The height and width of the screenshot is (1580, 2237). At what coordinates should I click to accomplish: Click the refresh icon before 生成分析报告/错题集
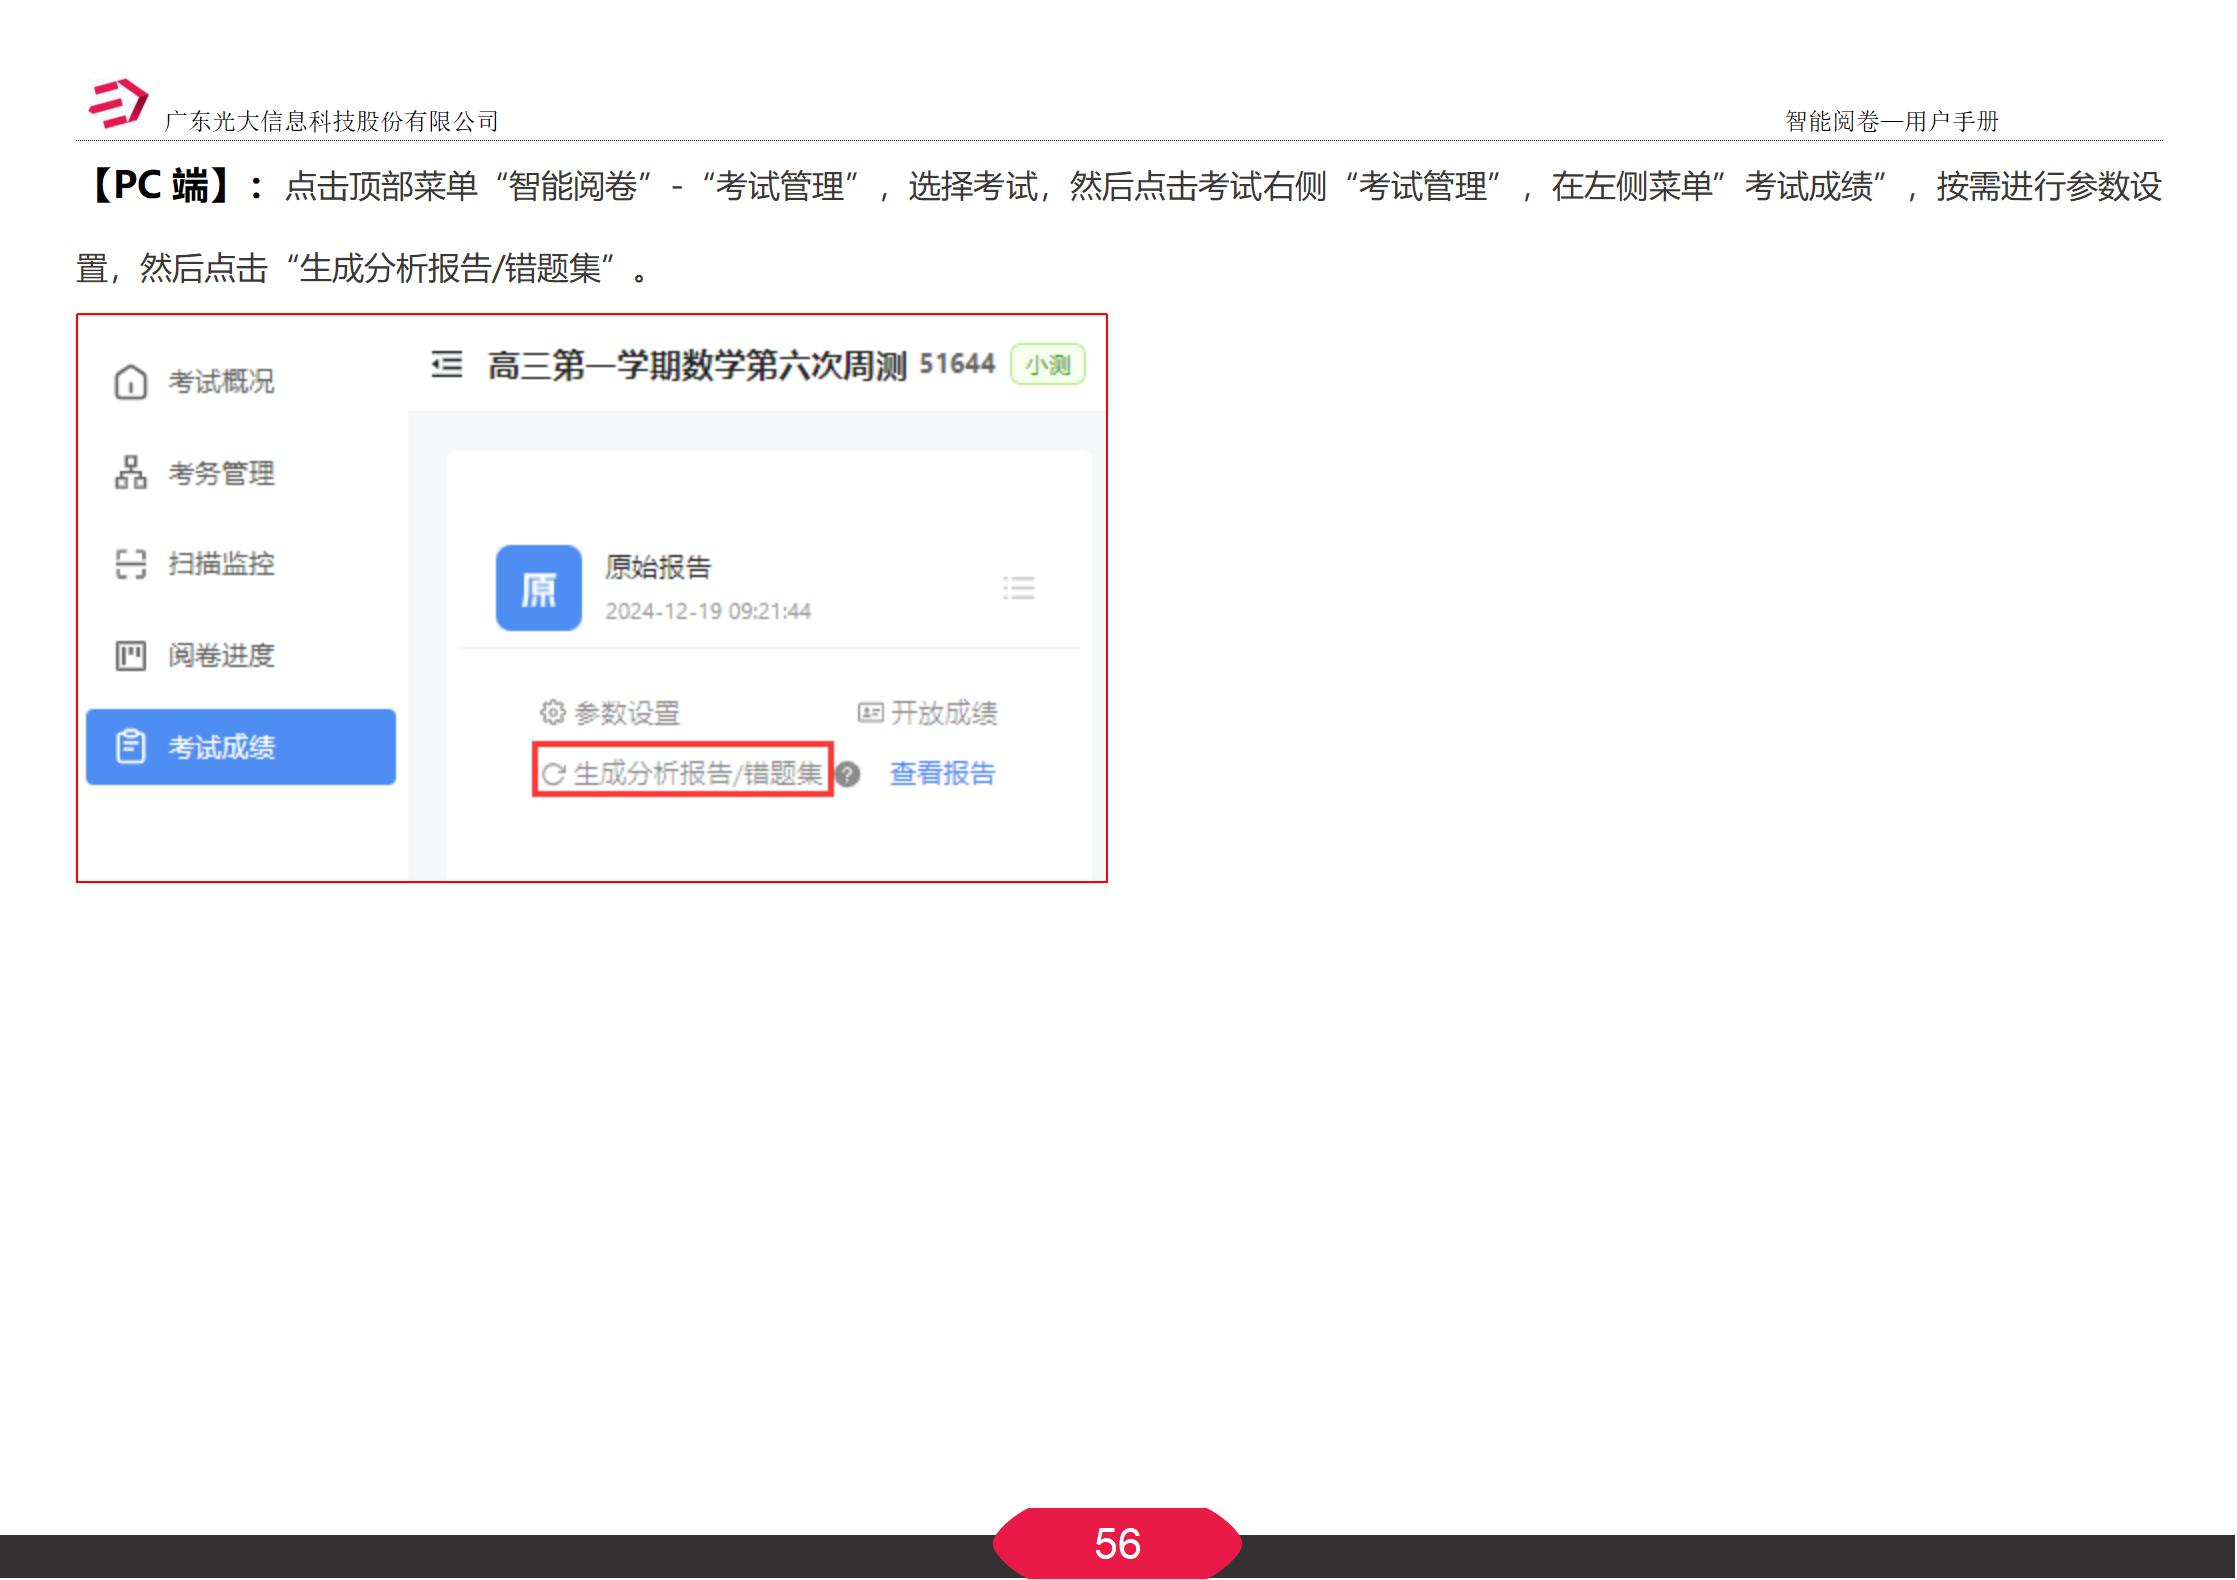pyautogui.click(x=556, y=773)
